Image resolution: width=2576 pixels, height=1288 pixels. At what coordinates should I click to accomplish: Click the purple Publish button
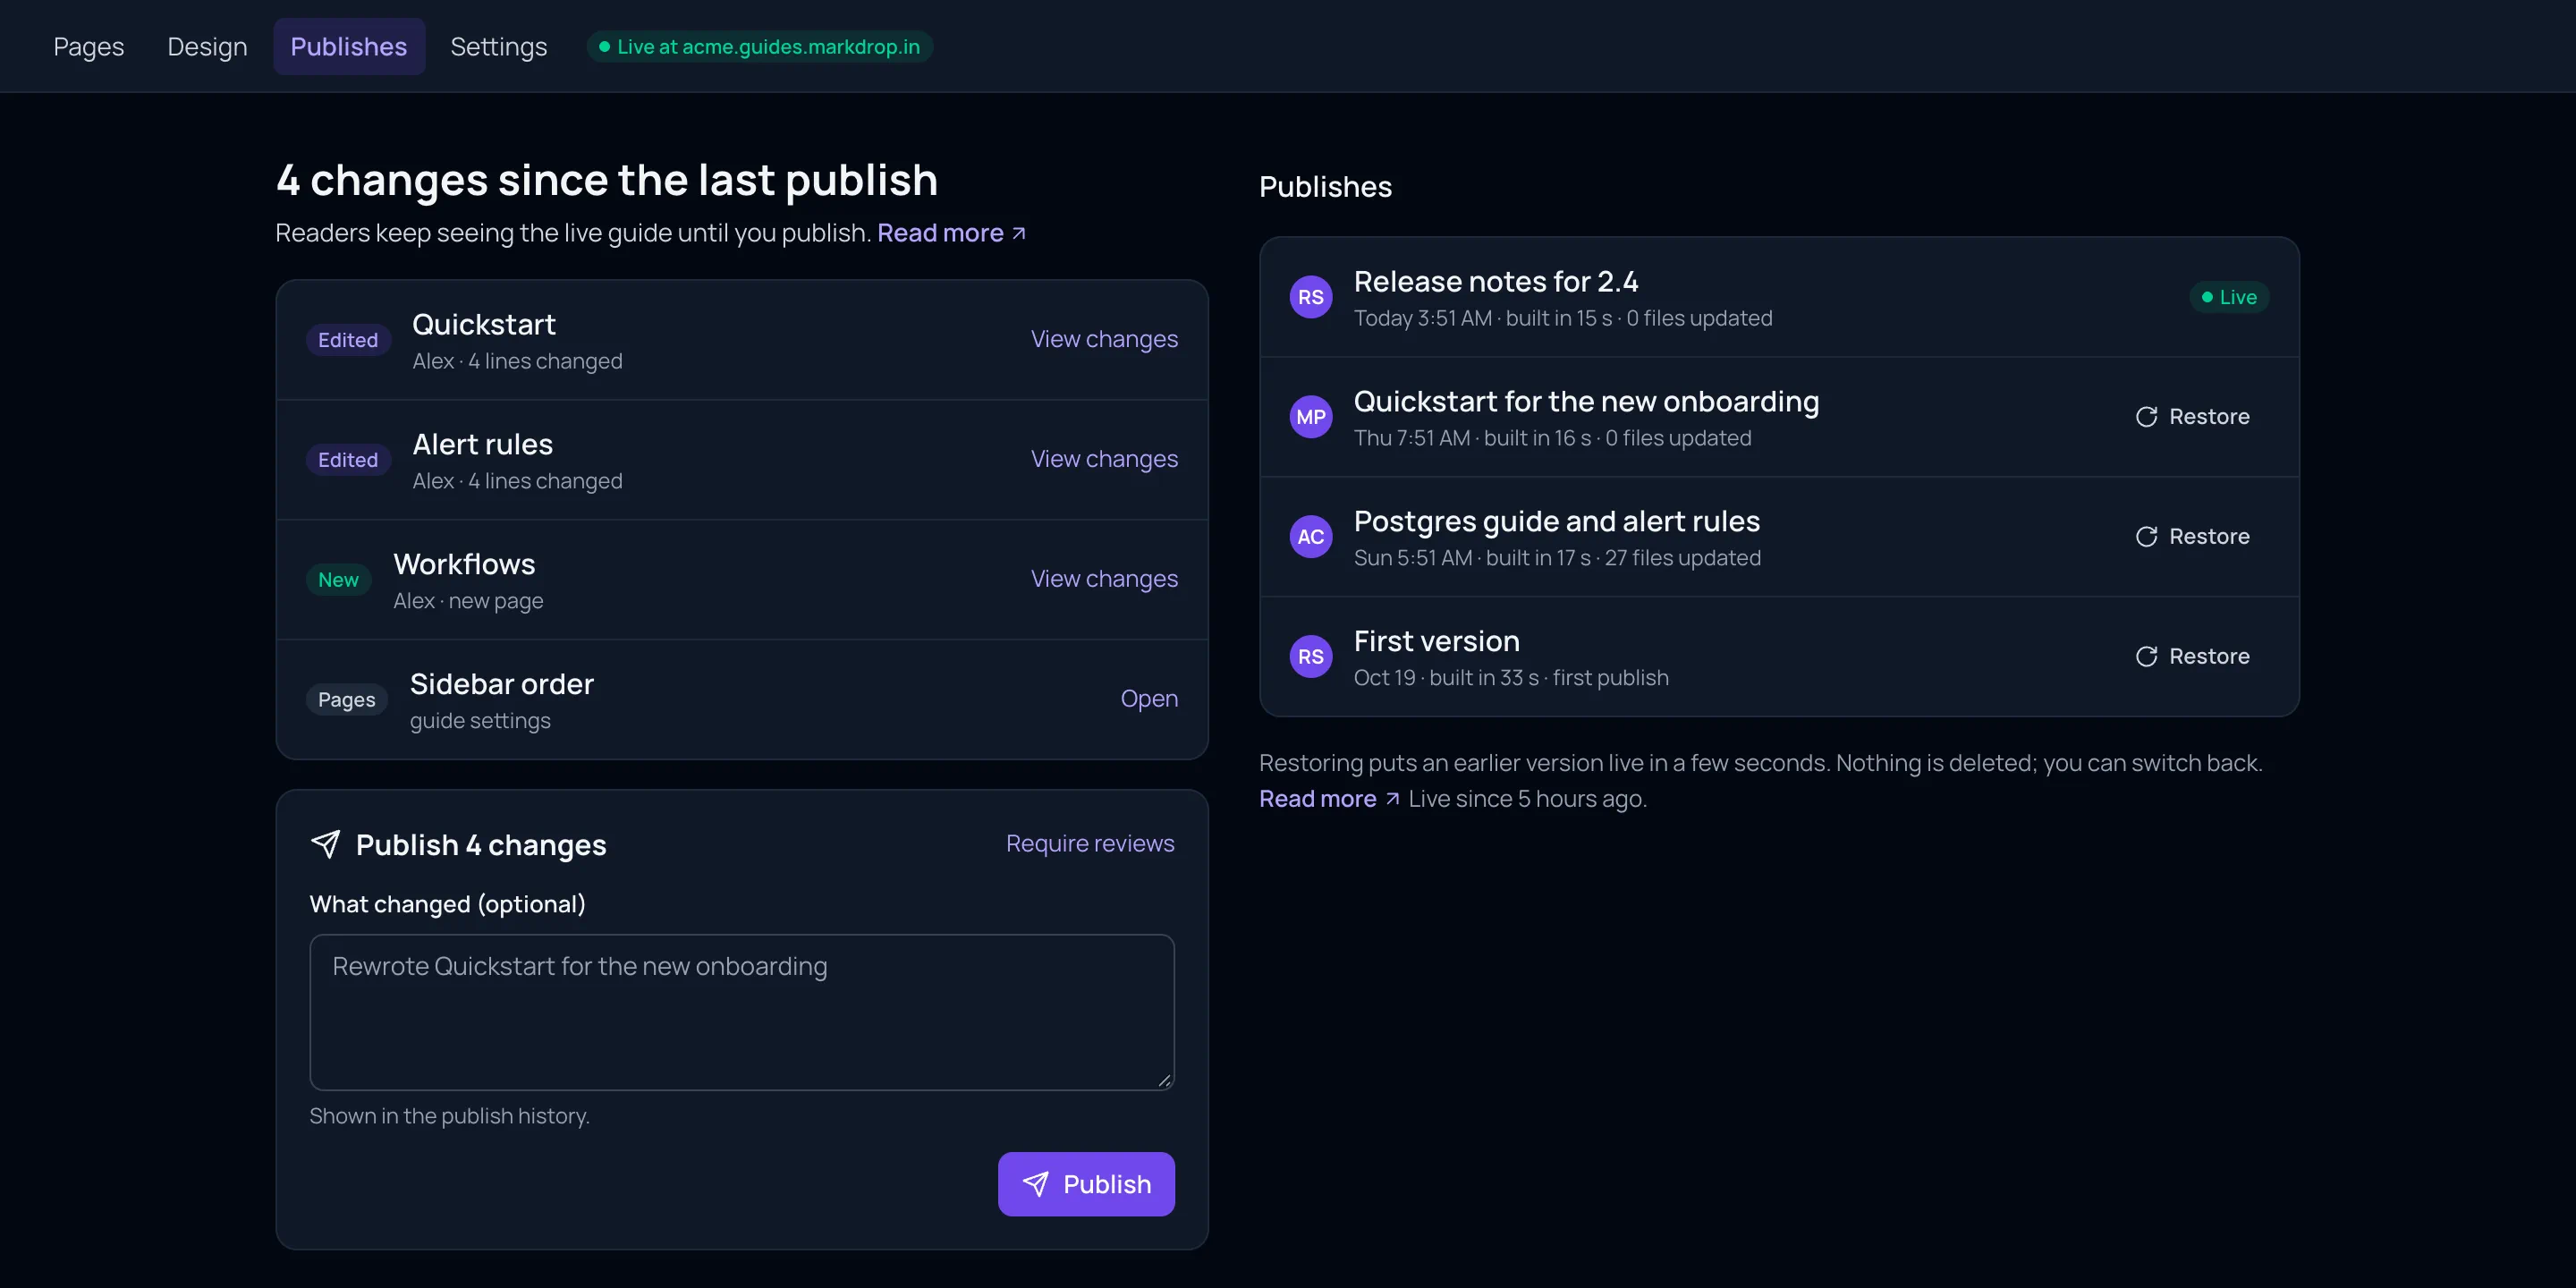pos(1086,1184)
